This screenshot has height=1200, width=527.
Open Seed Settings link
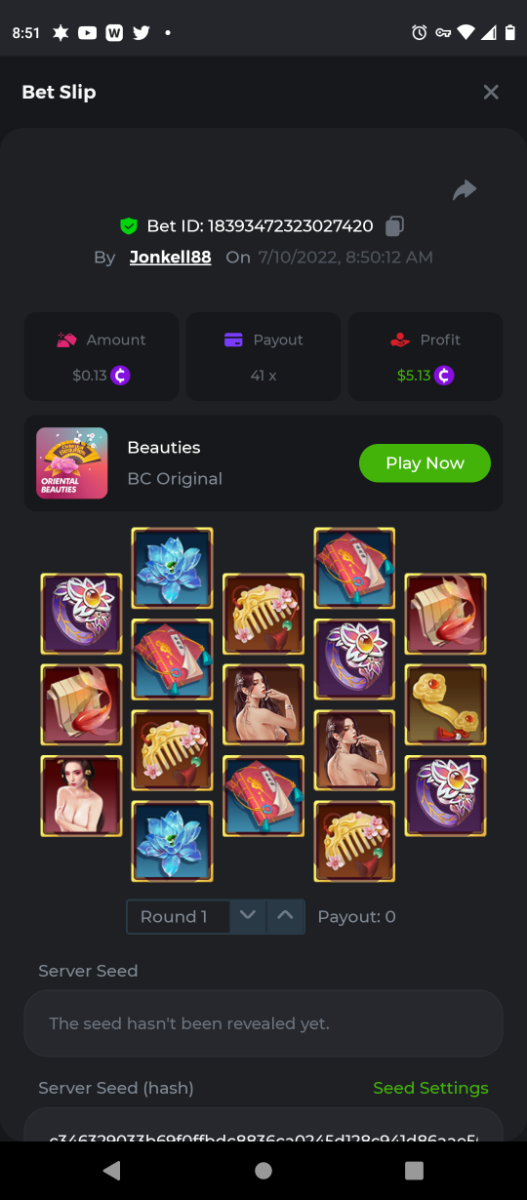[431, 1088]
